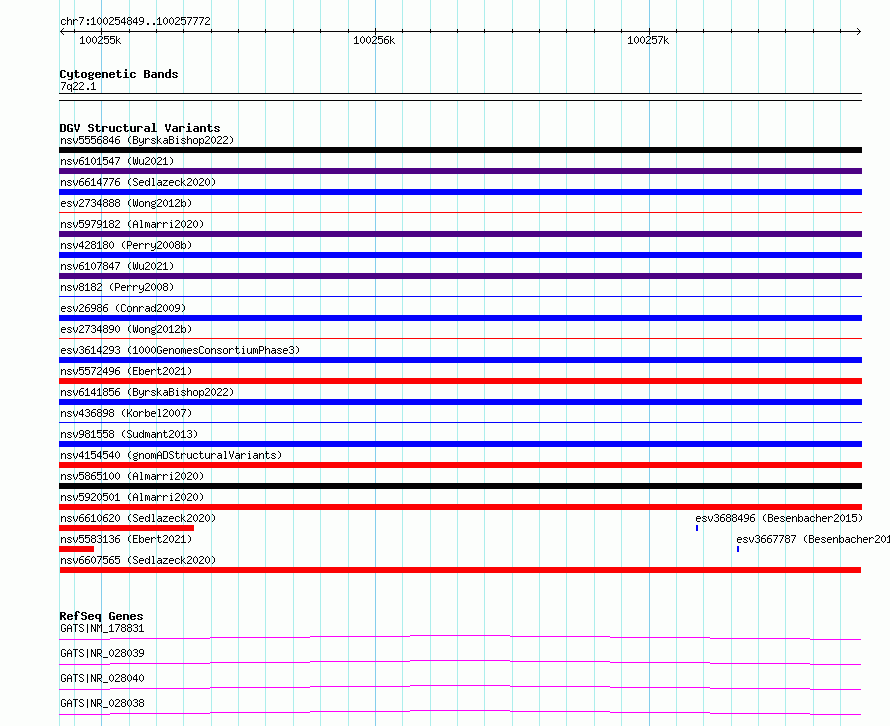Click the magenta GATS|NM_178831 transcript line
Screen dimensions: 890x726
tap(460, 637)
